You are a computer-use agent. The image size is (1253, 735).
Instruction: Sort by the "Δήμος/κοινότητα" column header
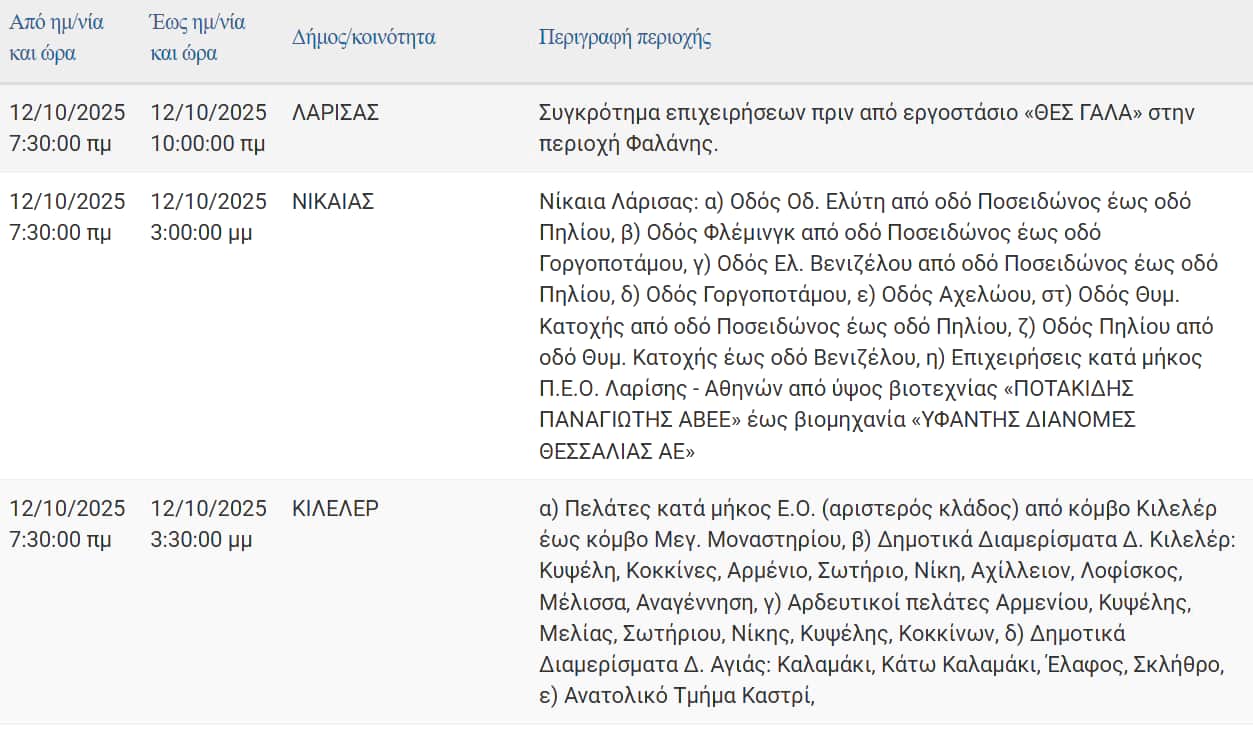click(x=363, y=38)
